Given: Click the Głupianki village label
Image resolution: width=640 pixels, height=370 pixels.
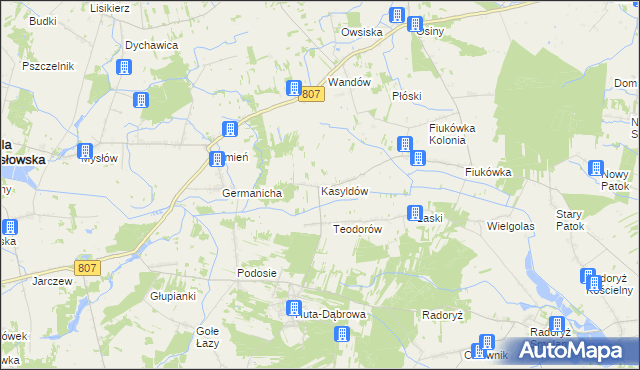Looking at the screenshot, I should [x=173, y=296].
